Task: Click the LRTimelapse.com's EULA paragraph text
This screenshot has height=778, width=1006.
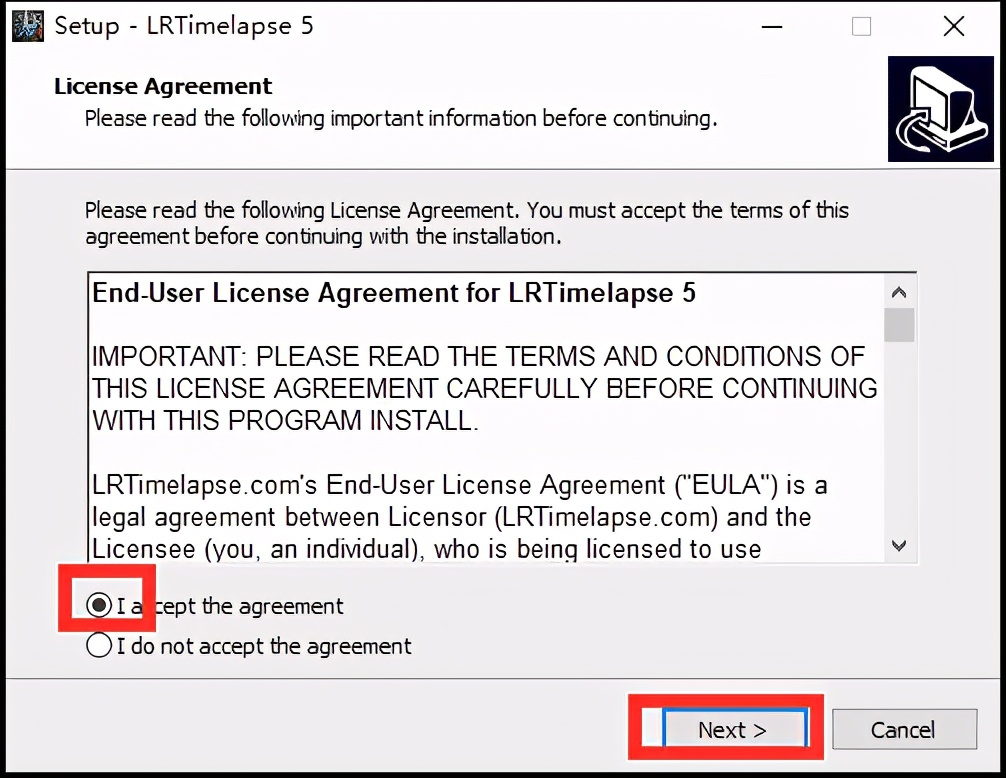Action: pos(459,517)
